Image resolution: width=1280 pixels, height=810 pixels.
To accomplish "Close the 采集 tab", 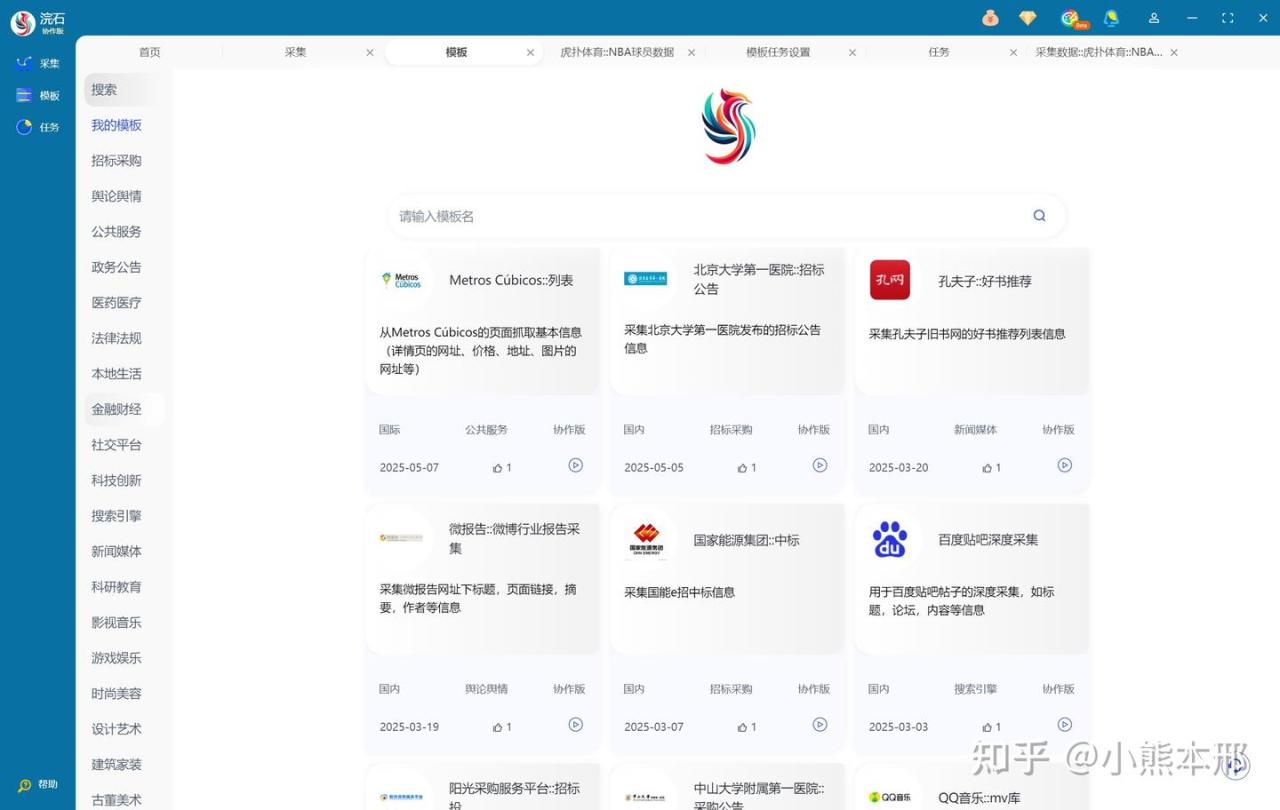I will [x=370, y=53].
